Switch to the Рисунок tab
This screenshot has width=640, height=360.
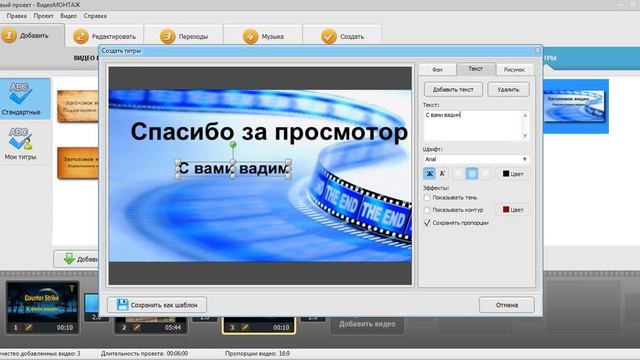tap(514, 69)
